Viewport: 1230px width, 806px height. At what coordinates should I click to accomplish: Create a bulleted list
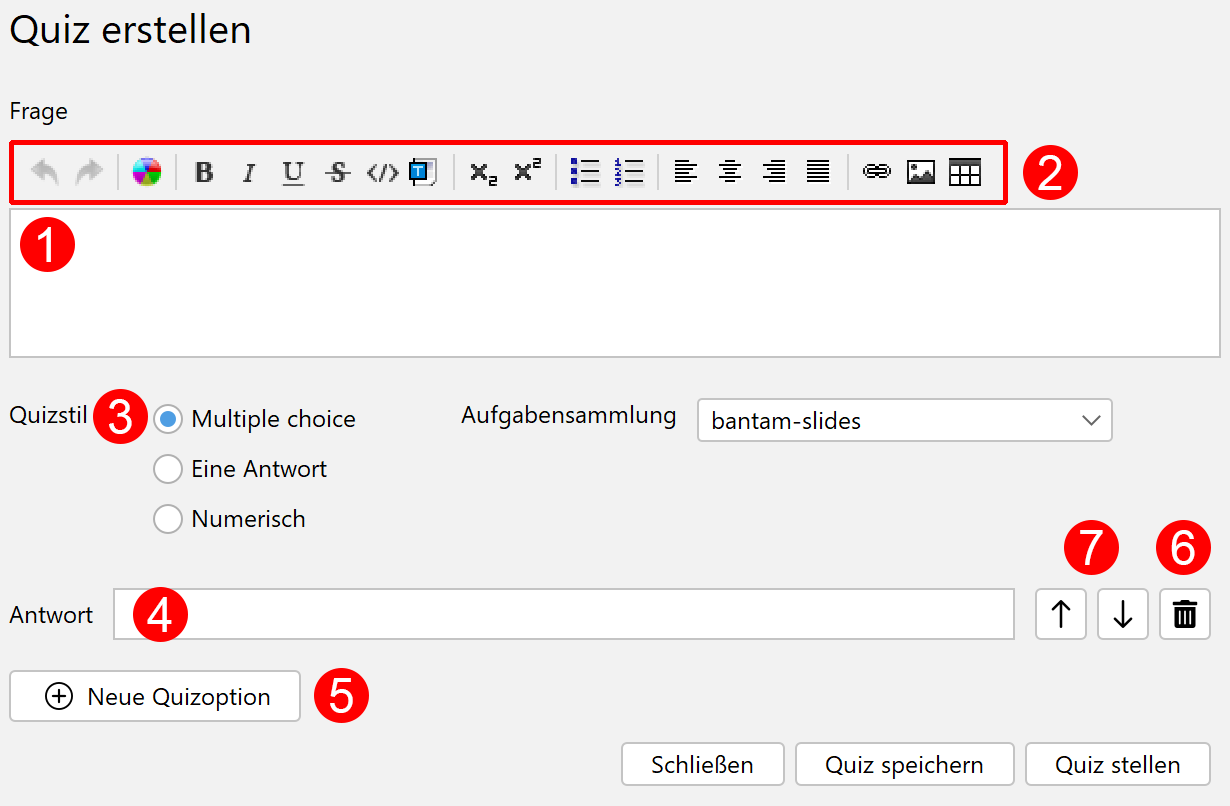pos(585,171)
